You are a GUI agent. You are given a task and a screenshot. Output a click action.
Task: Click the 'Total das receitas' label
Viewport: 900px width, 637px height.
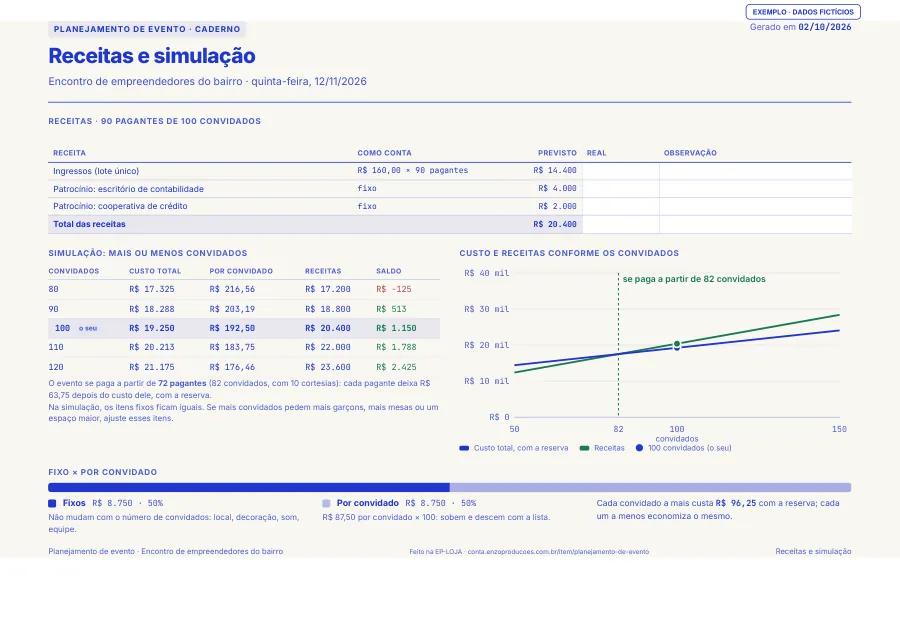89,224
